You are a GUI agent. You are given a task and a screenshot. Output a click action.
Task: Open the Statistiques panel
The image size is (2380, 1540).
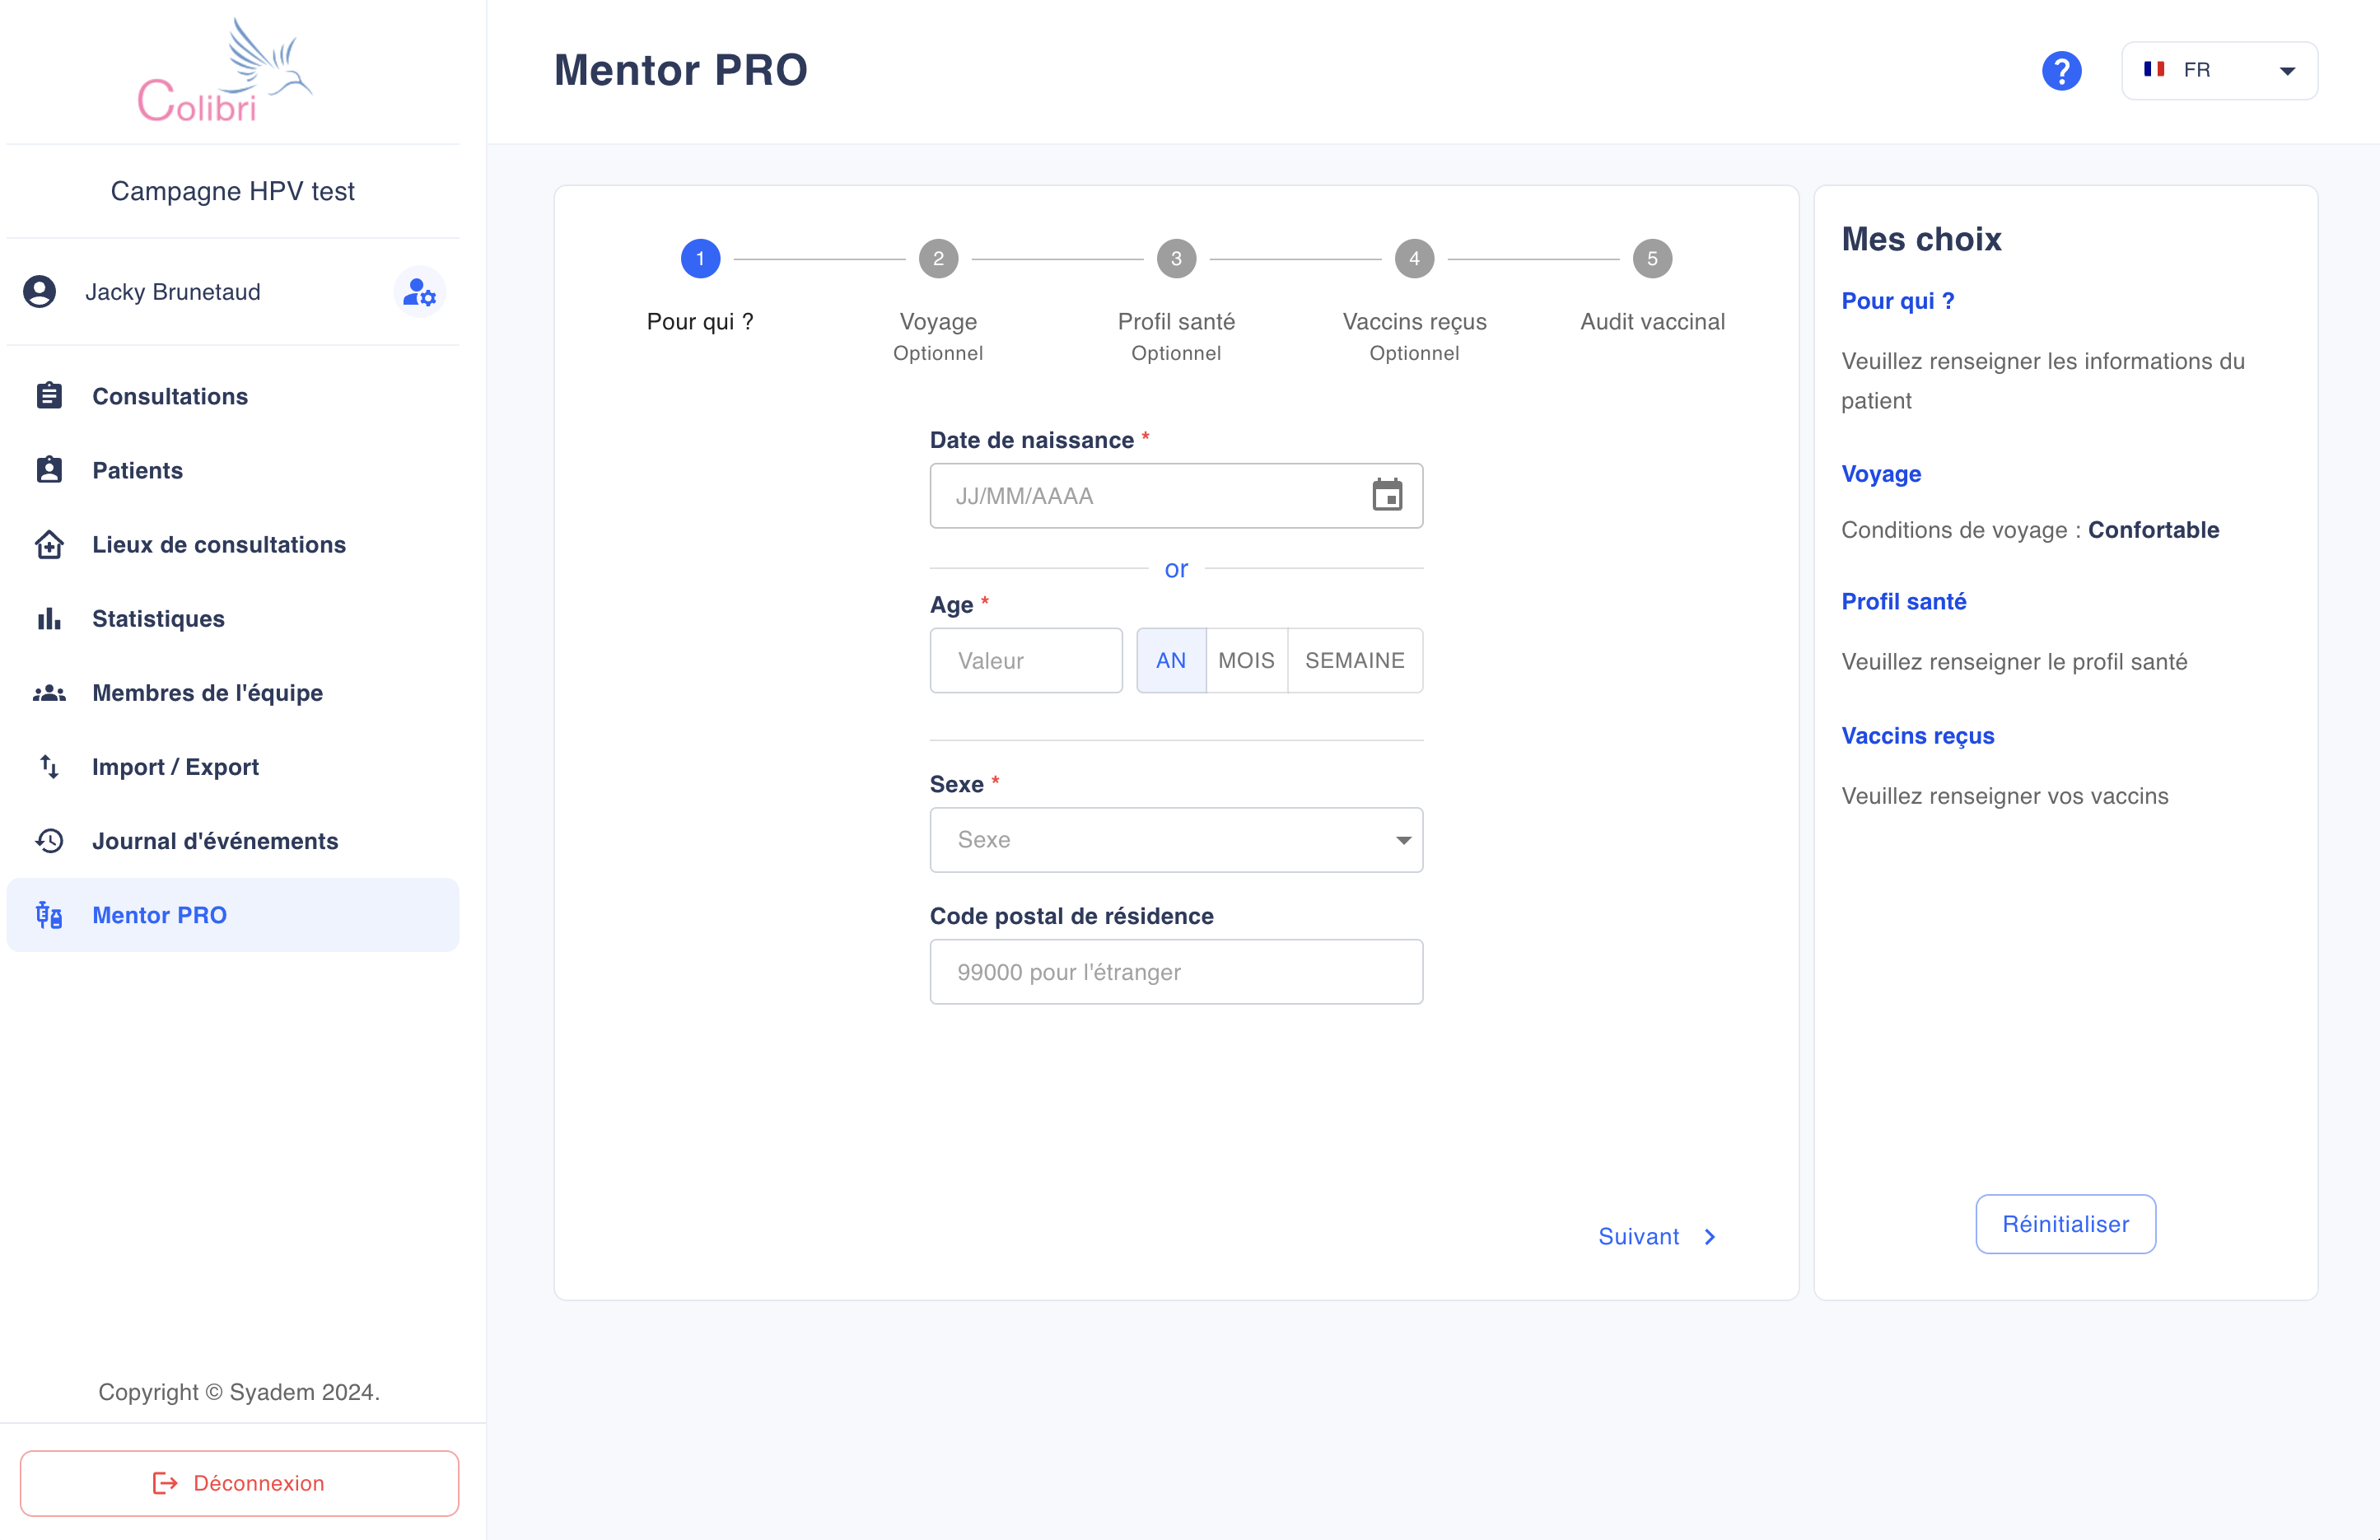[158, 618]
